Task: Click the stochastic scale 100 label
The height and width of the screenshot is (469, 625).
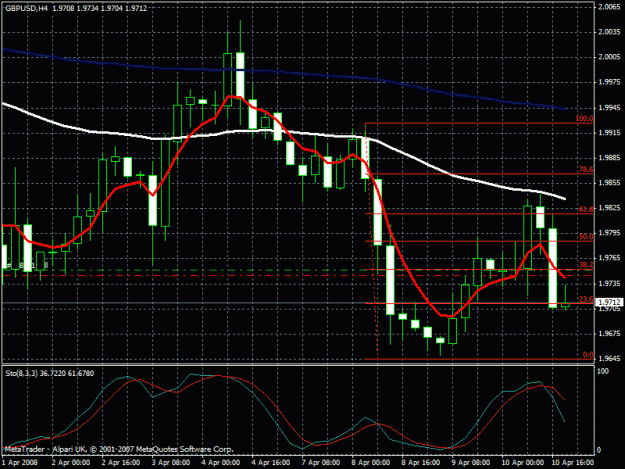Action: [603, 371]
